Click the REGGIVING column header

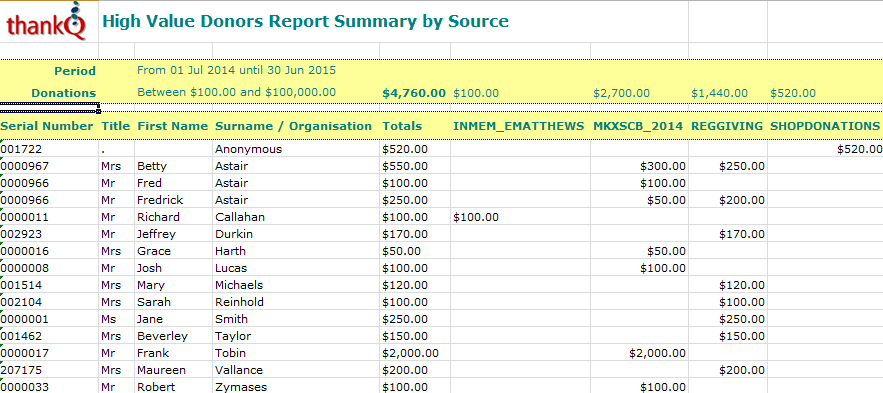(727, 126)
